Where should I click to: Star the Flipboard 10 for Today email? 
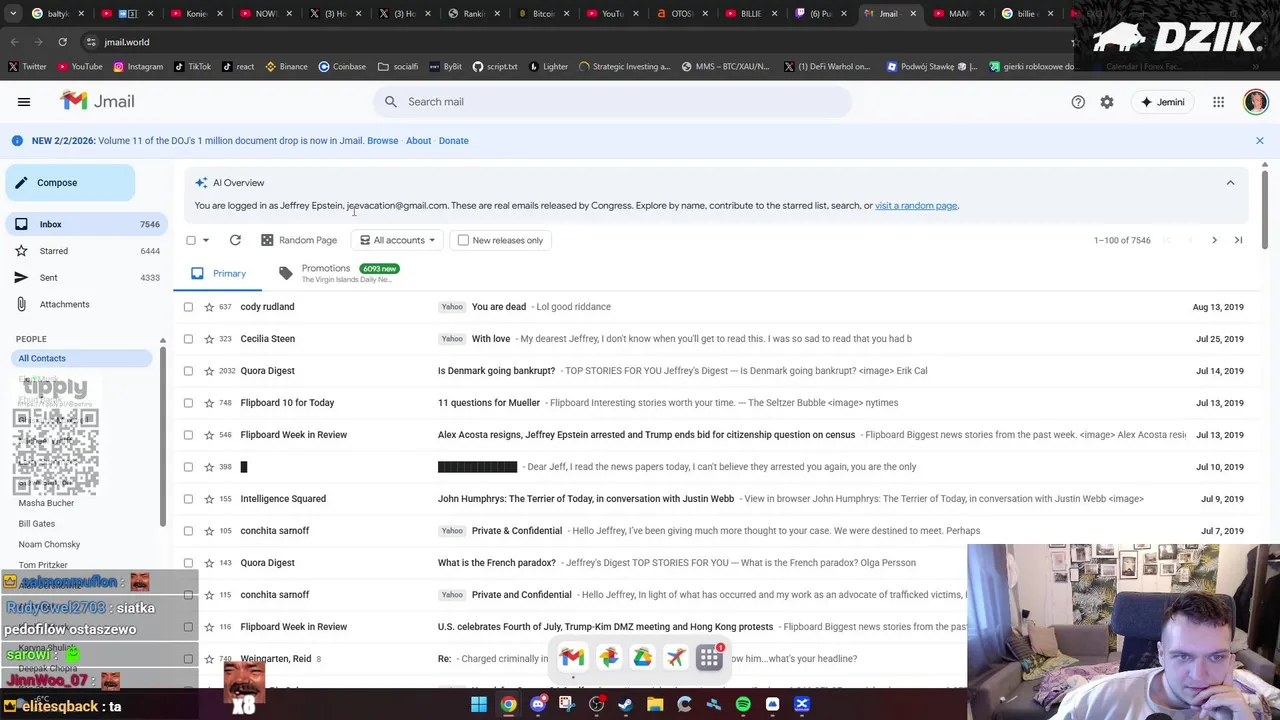209,403
